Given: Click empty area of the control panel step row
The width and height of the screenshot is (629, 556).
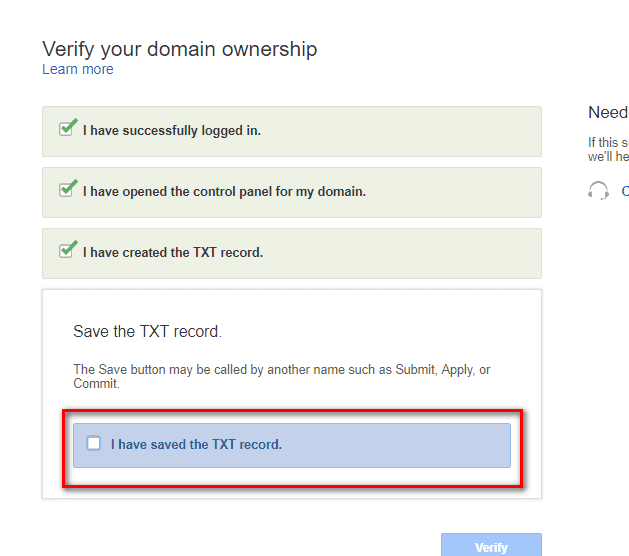Looking at the screenshot, I should point(453,193).
